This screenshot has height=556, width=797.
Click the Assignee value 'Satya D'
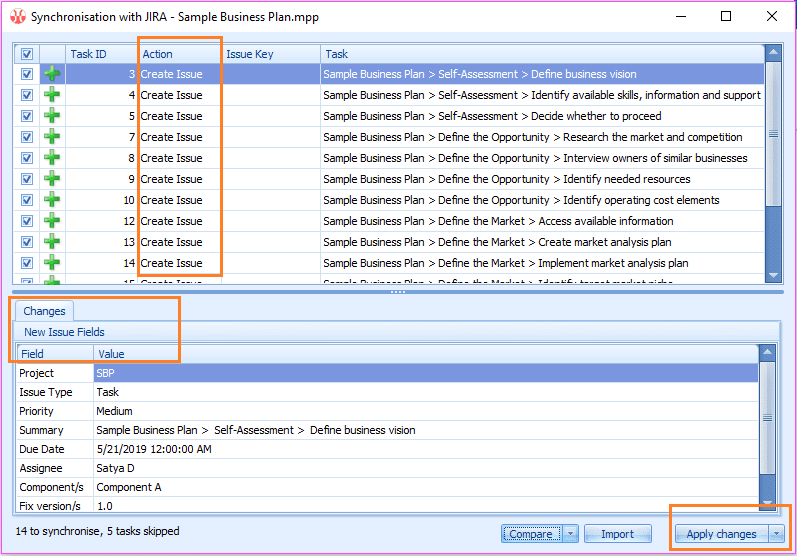(x=115, y=468)
